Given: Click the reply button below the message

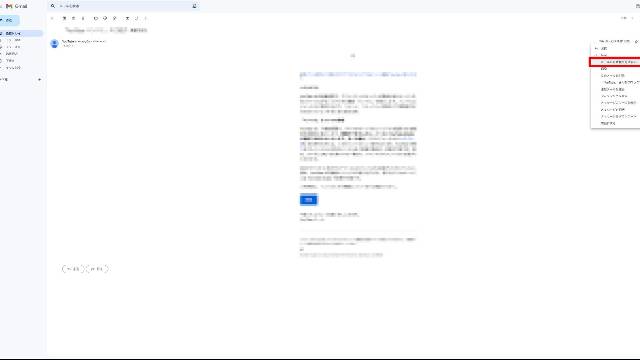Looking at the screenshot, I should pos(73,269).
